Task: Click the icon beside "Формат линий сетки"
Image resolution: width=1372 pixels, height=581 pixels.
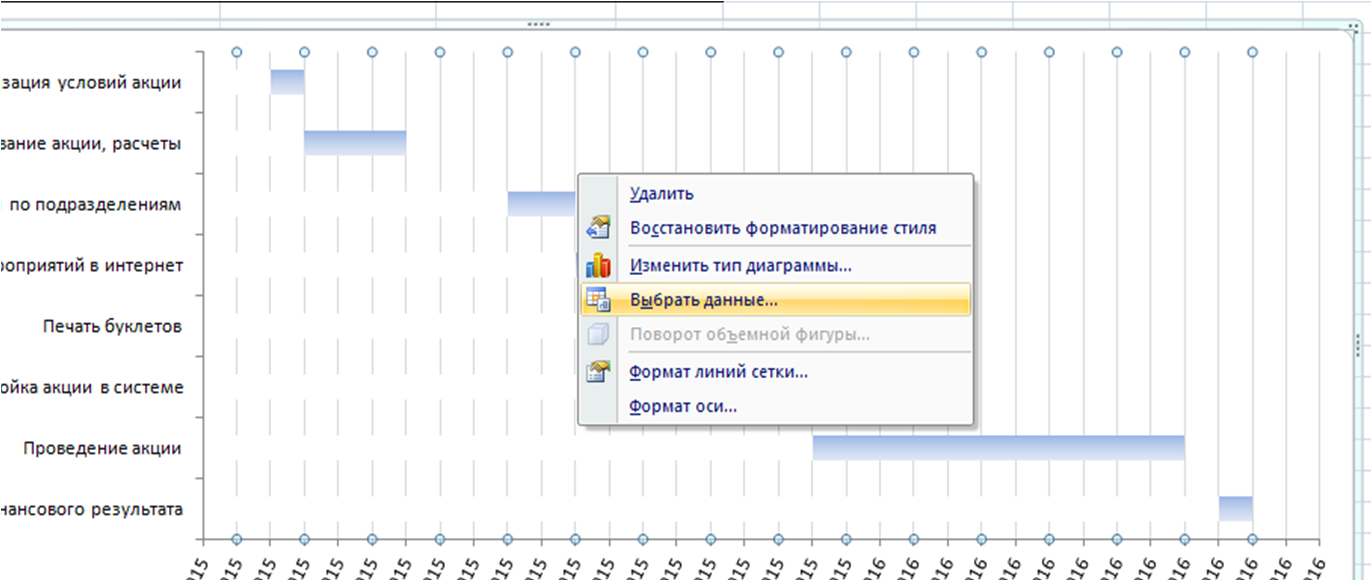Action: coord(598,372)
